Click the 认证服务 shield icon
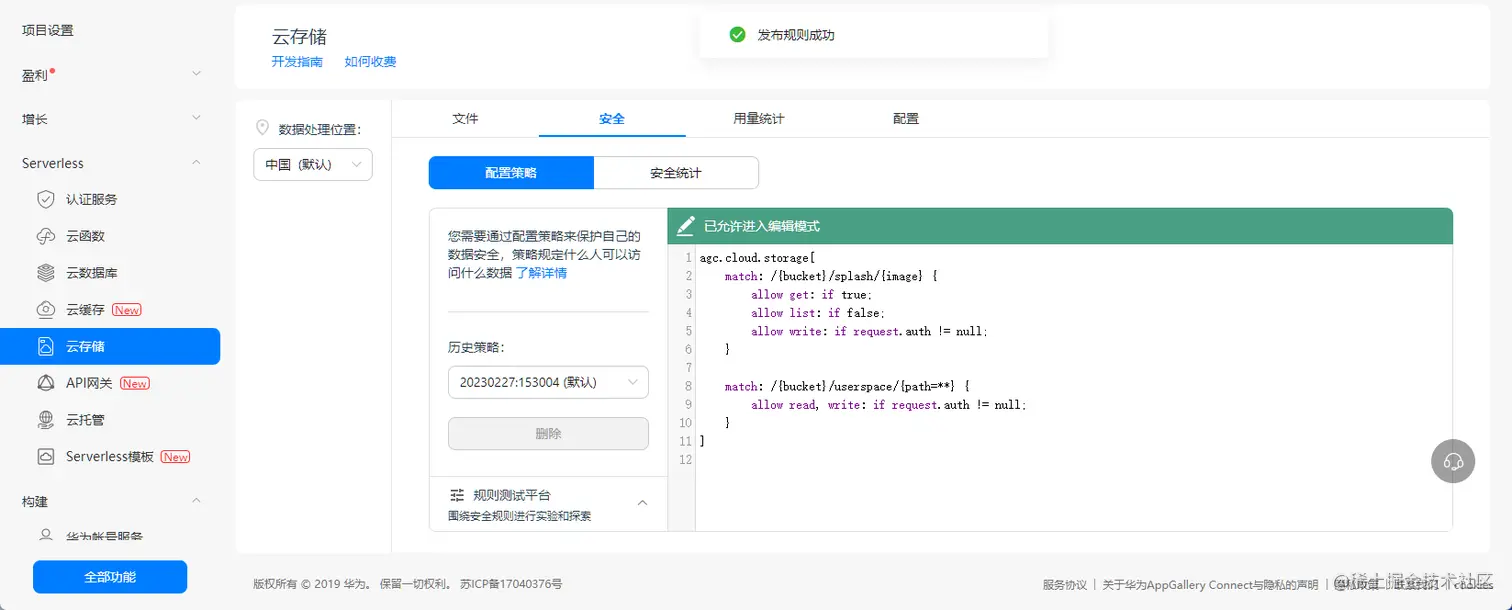This screenshot has height=610, width=1512. tap(45, 199)
